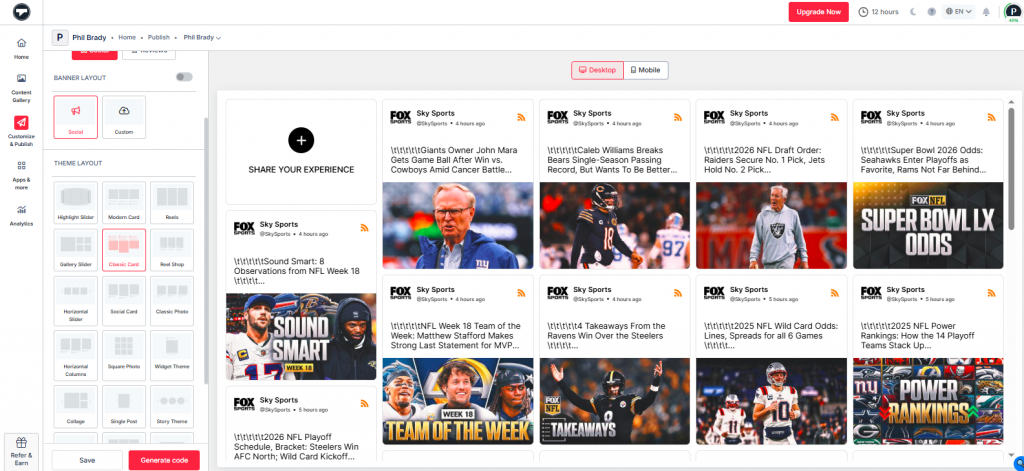Expand the Phil Brady breadcrumb dropdown
The image size is (1024, 471).
point(202,38)
